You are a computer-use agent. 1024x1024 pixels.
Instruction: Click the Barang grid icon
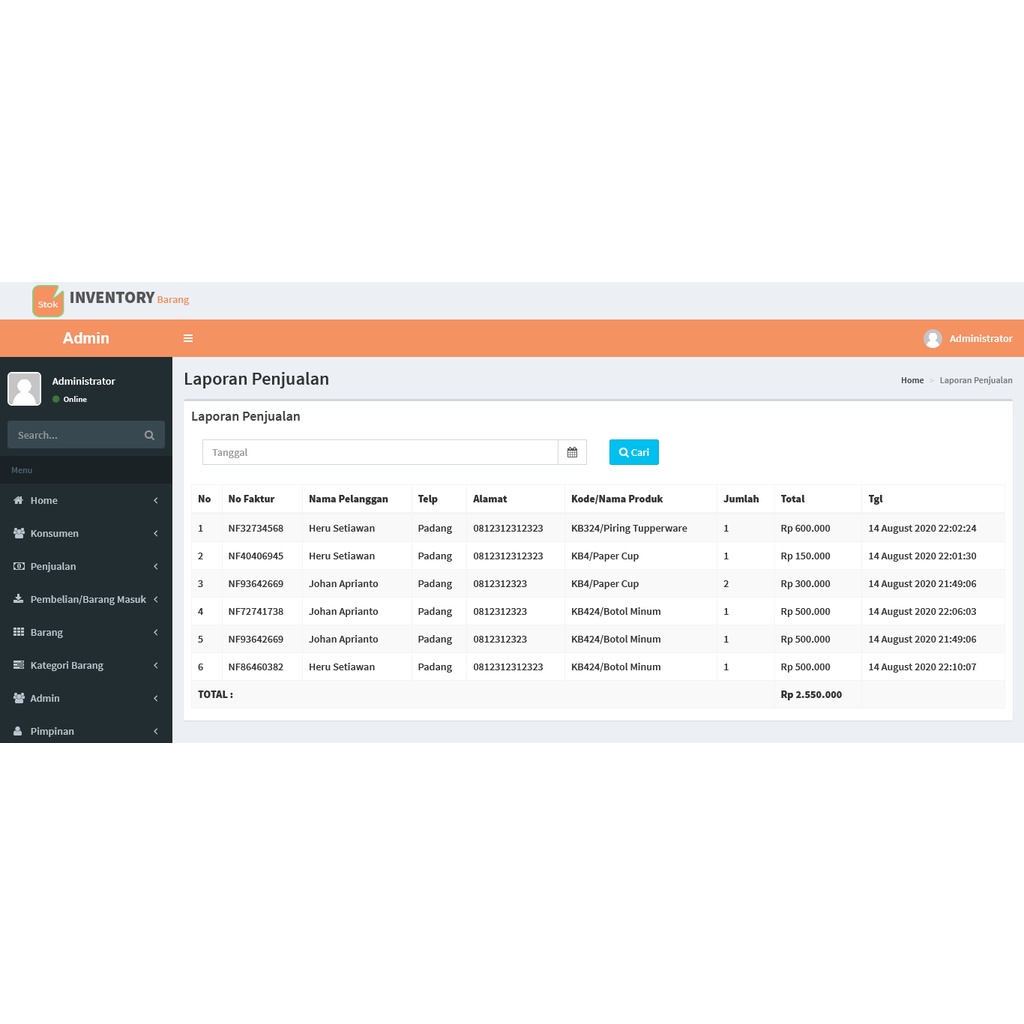18,632
